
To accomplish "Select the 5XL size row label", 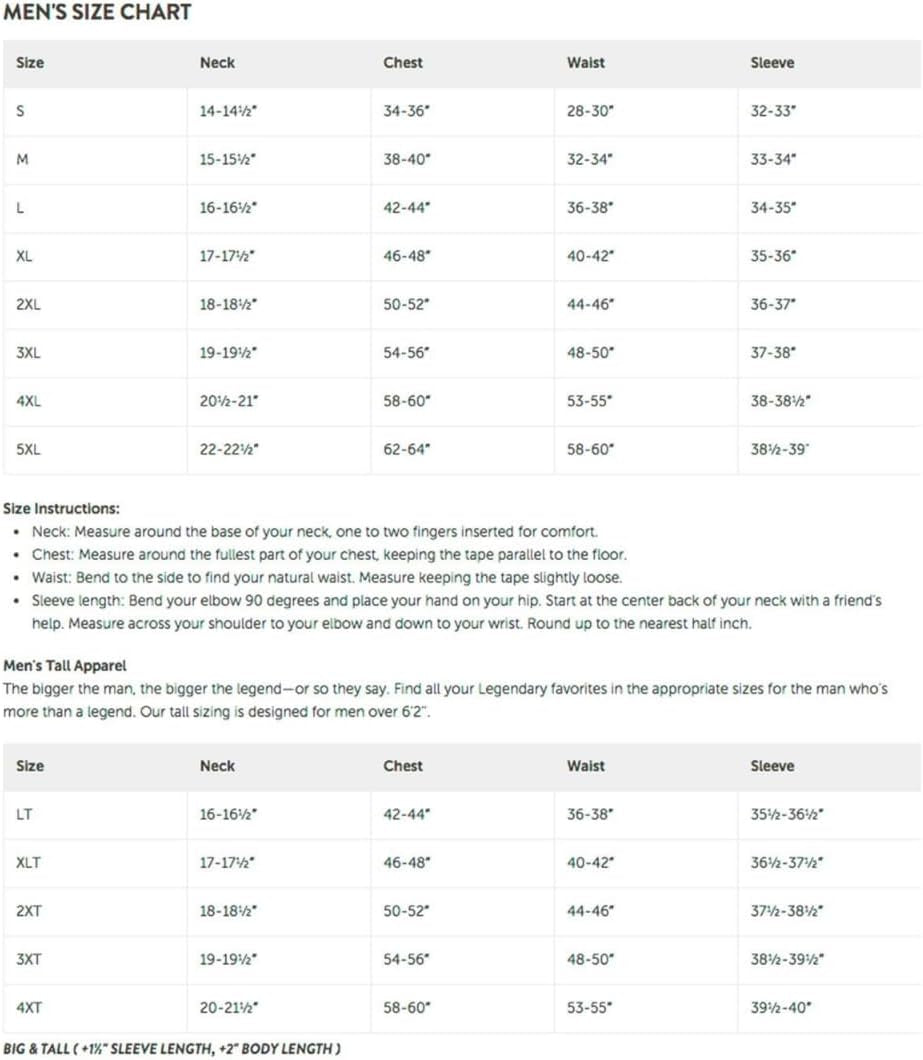I will (x=29, y=450).
